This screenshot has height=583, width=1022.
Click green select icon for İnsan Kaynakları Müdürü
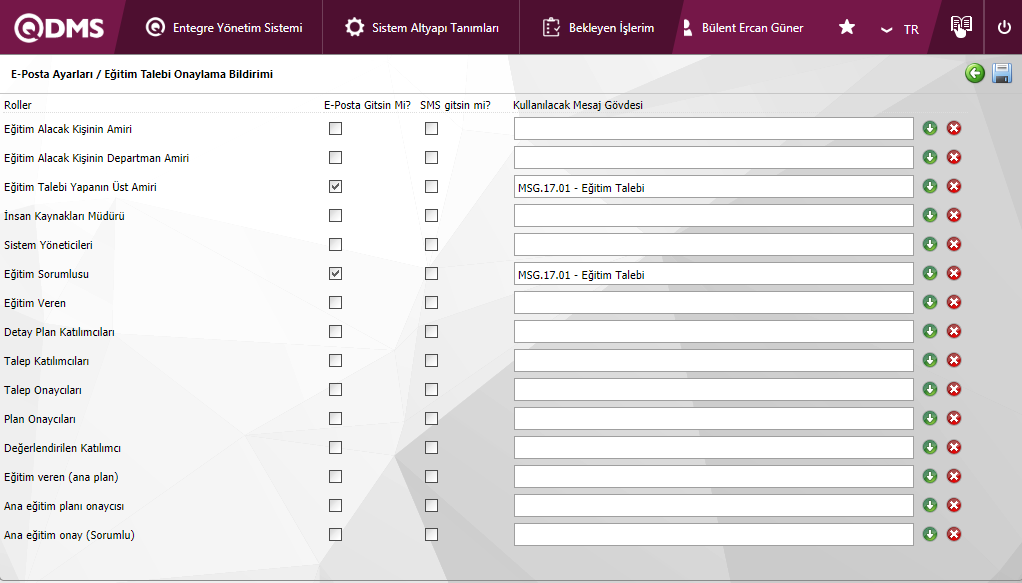[x=930, y=215]
